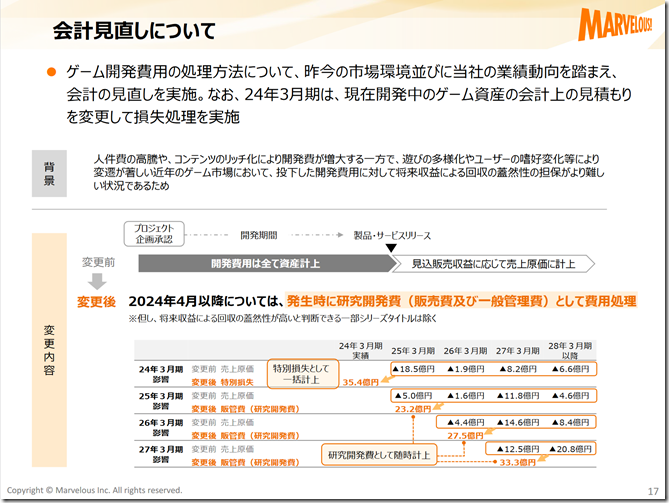The width and height of the screenshot is (669, 503).
Task: Click the value ▲14.6億円
Action: point(518,422)
